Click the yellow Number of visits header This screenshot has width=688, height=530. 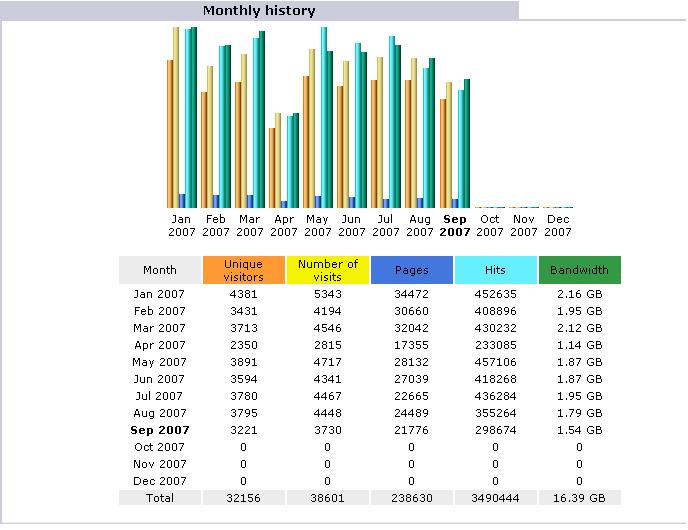point(327,270)
